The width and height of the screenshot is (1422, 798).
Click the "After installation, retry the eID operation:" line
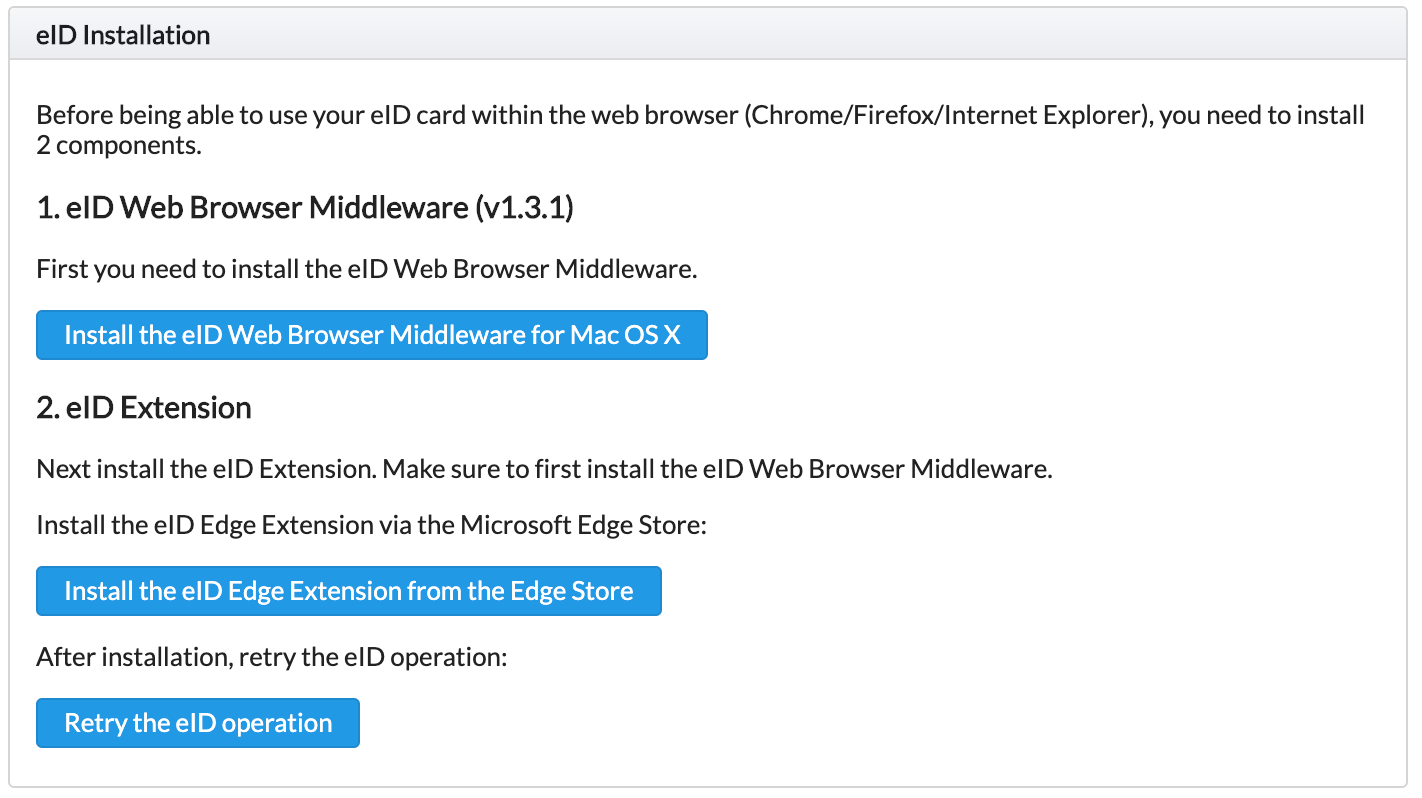[x=272, y=657]
